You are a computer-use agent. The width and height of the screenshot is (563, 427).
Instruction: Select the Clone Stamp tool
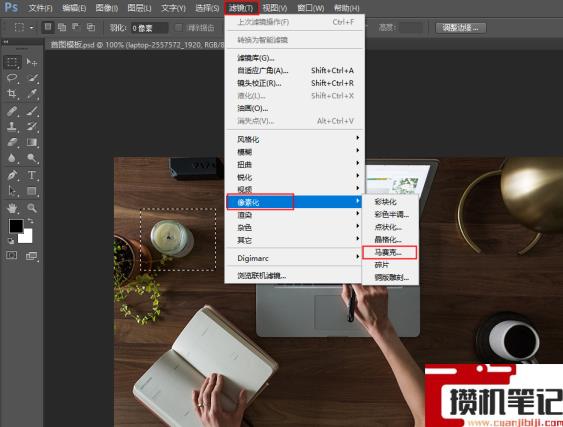point(12,126)
